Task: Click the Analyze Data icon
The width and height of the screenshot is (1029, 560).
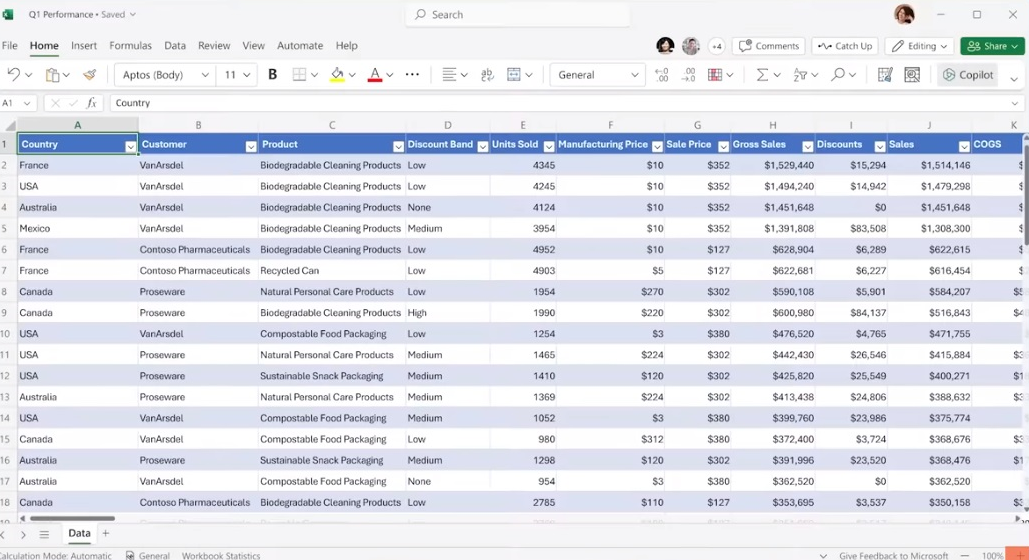Action: [x=912, y=75]
